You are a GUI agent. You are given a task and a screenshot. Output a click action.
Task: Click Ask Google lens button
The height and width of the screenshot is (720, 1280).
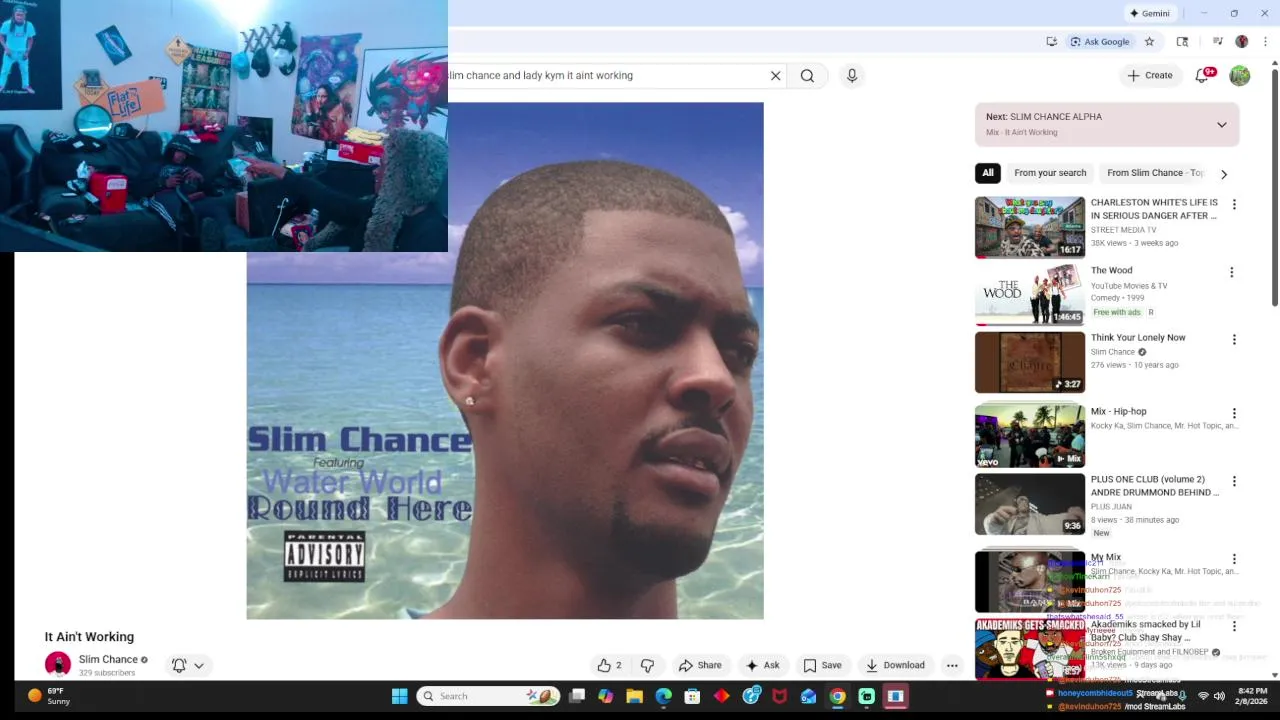tap(1100, 41)
